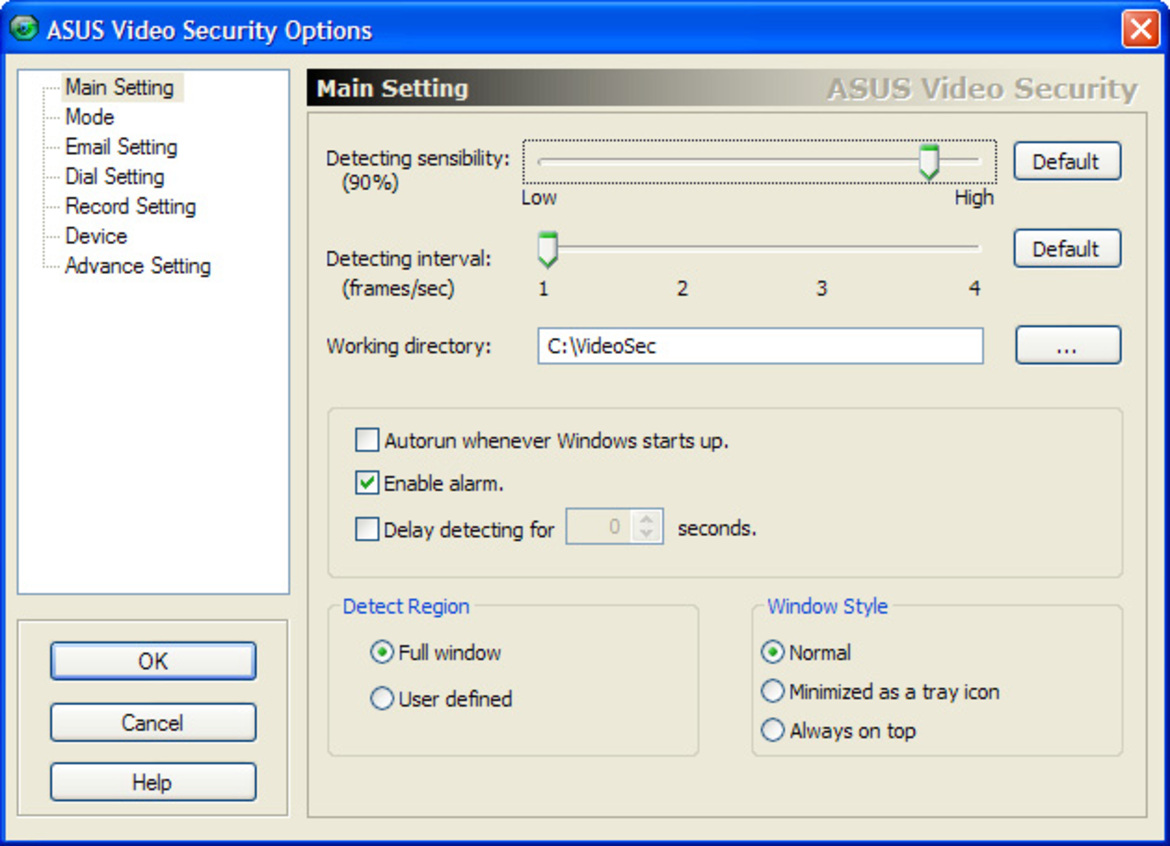Click the Working directory text field

point(760,346)
